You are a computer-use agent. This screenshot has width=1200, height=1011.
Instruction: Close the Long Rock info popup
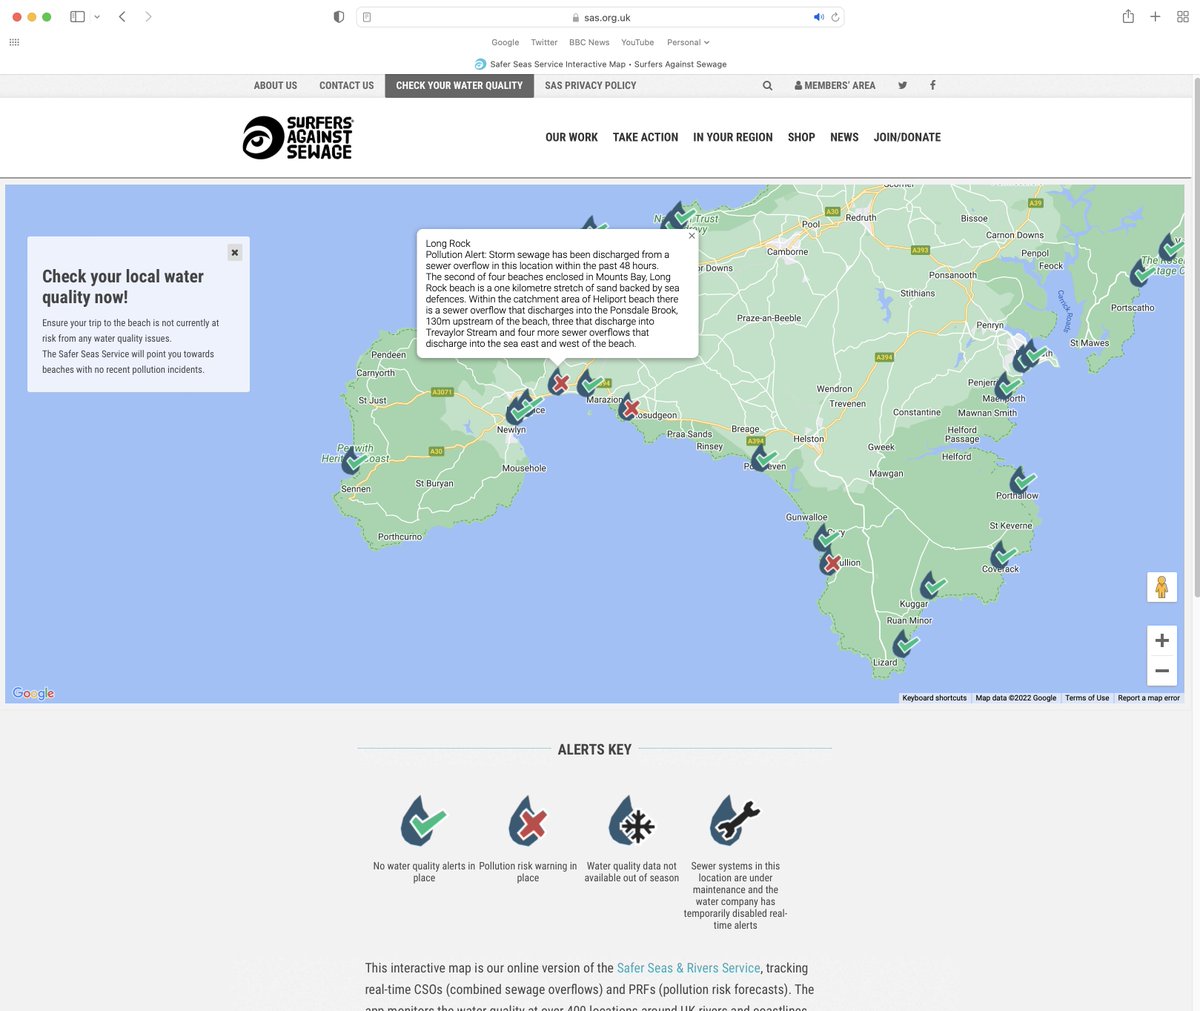click(x=691, y=236)
